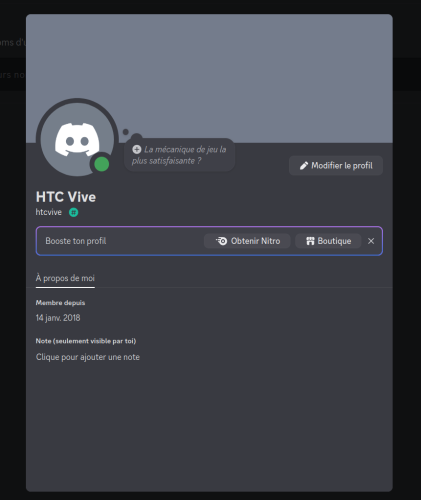Screen dimensions: 421x500
Task: Click the Note seulement visible par toi heading
Action: pos(86,341)
